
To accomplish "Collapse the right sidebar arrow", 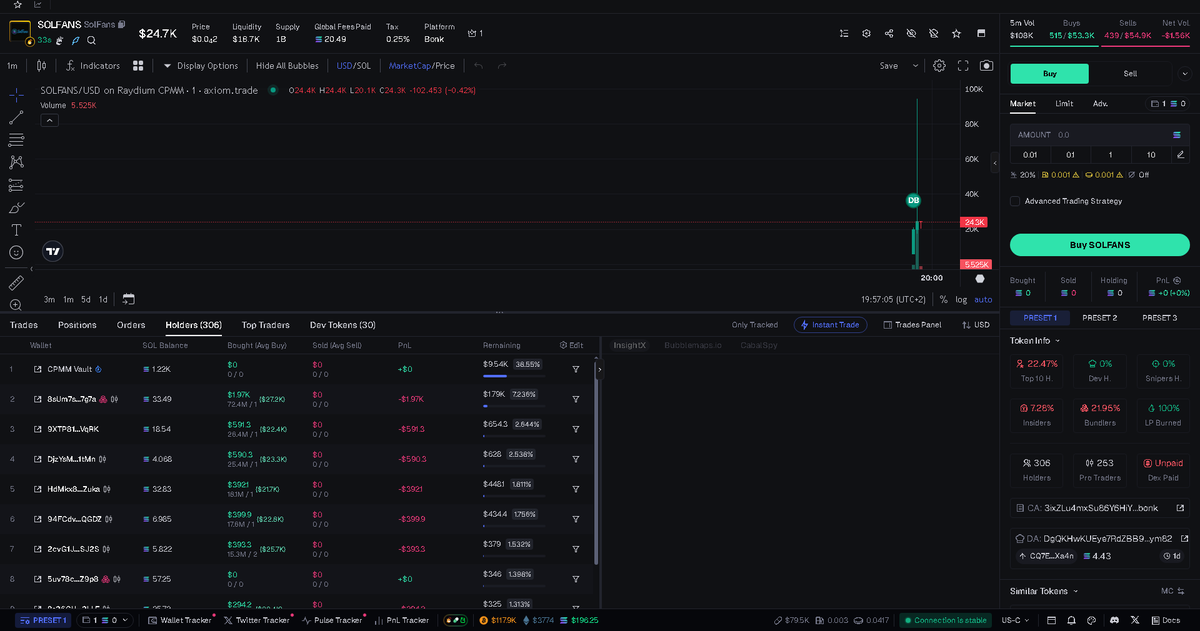I will 994,162.
